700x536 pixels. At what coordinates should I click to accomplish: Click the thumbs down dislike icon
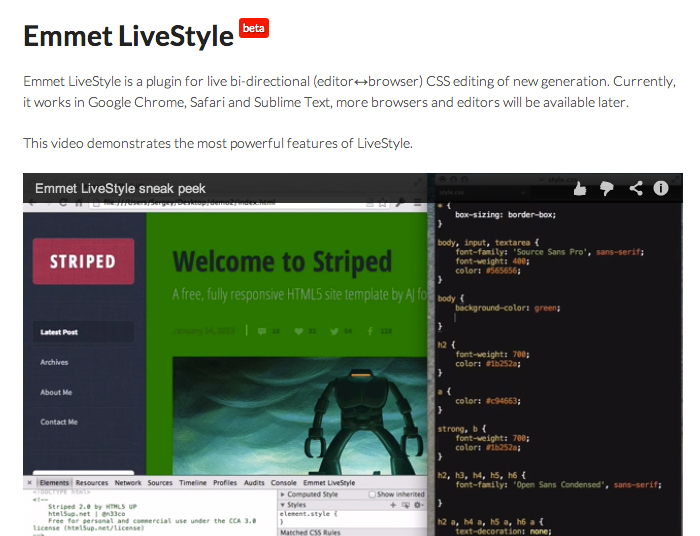tap(607, 187)
